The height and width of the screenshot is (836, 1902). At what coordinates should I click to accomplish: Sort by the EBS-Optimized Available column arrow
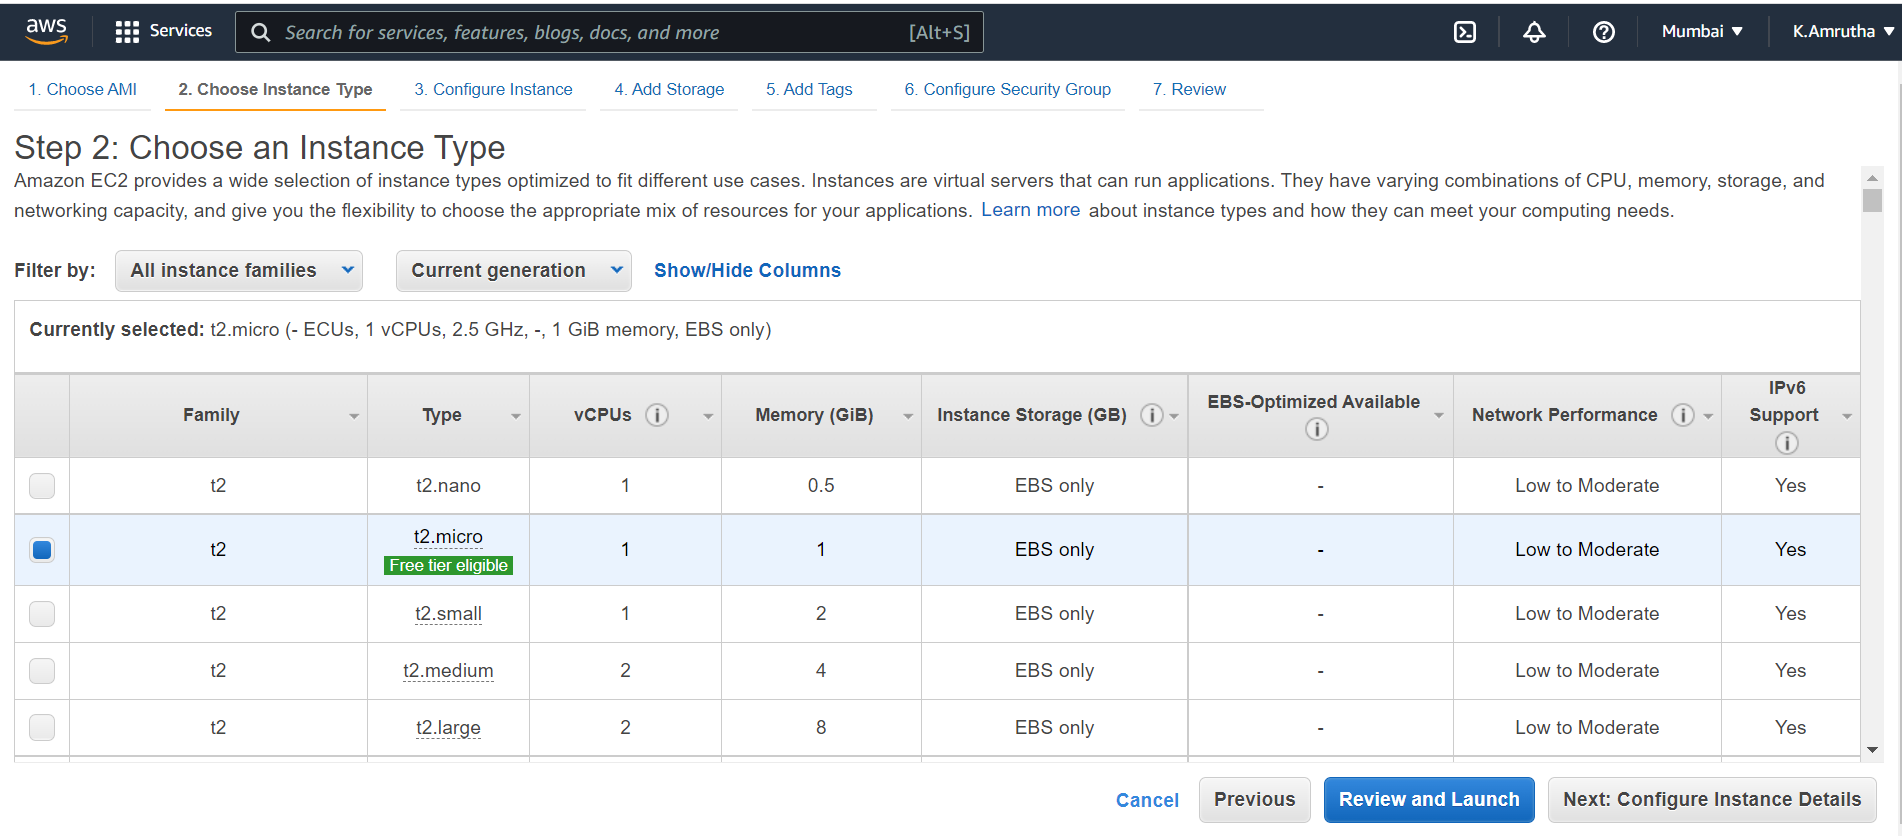click(x=1439, y=417)
